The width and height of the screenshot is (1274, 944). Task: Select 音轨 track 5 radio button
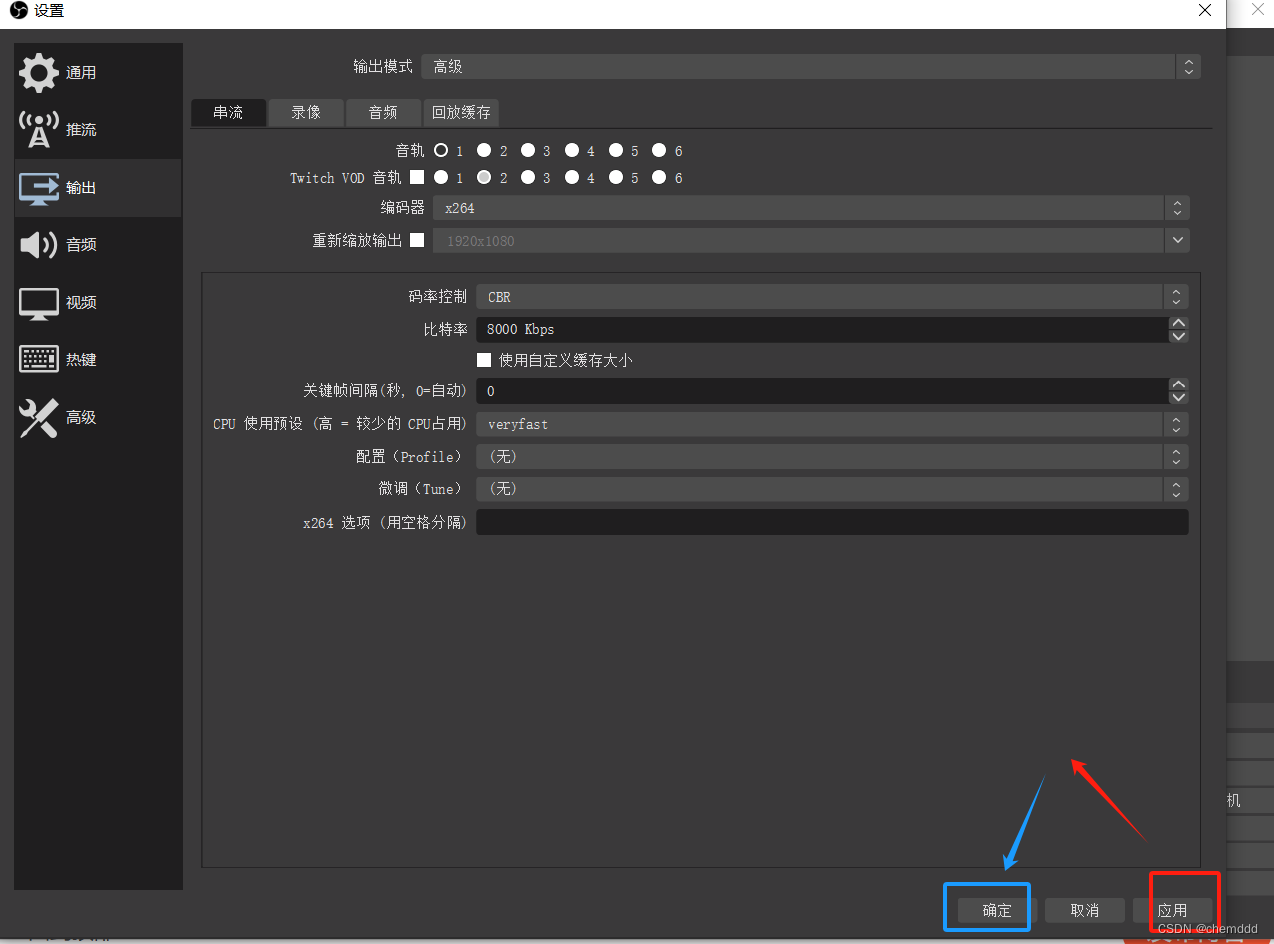(x=616, y=151)
